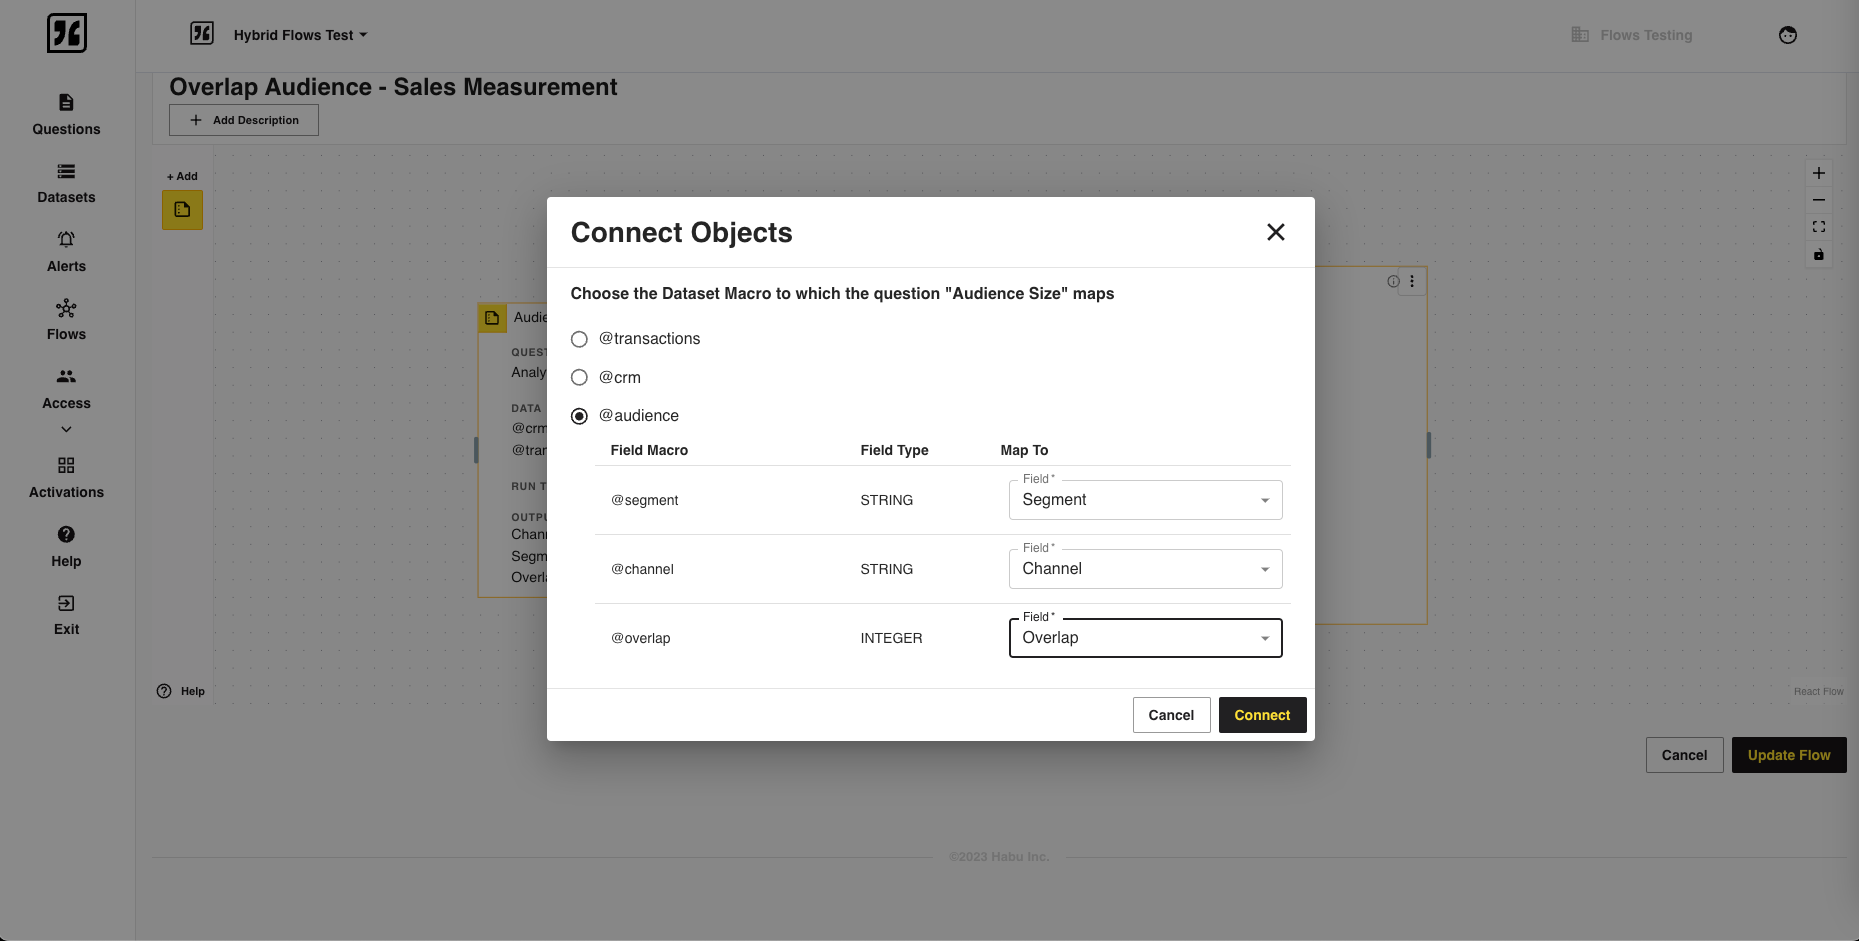Close the Connect Objects dialog

pyautogui.click(x=1276, y=232)
